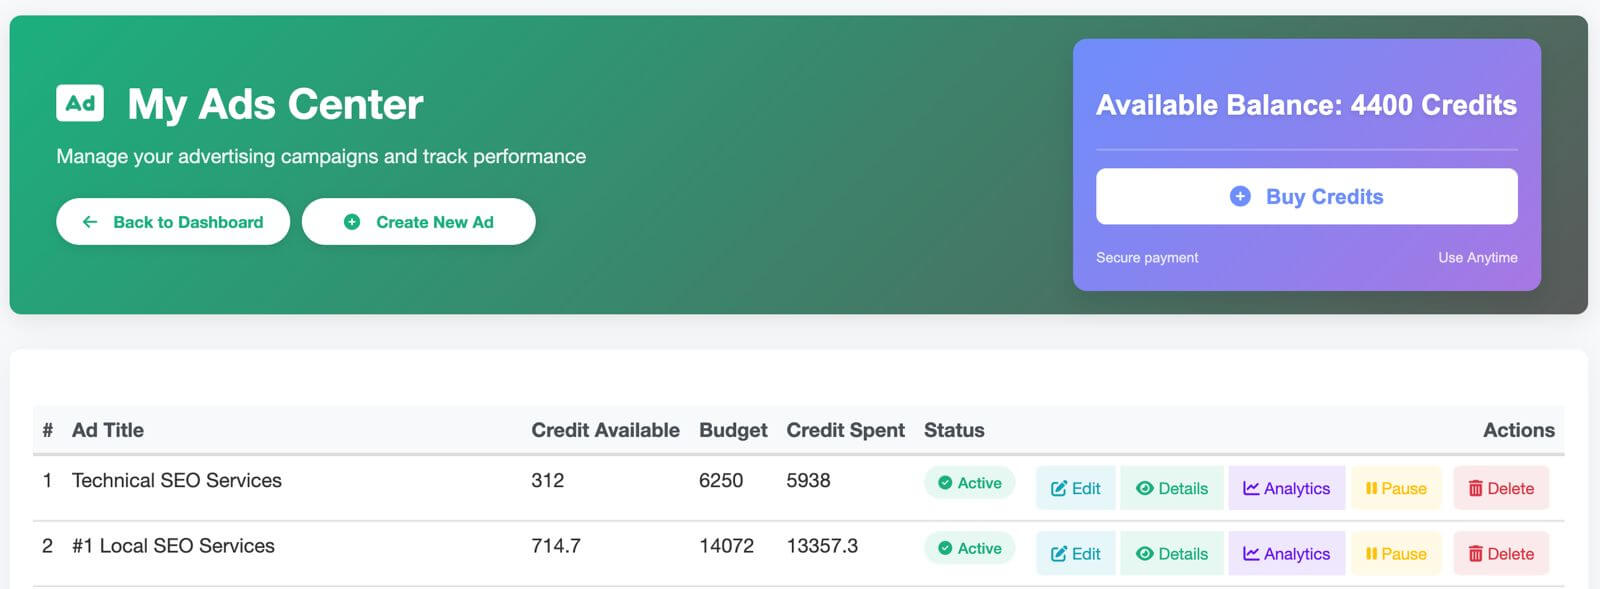
Task: Click Active status badge for #1 Local SEO Services
Action: coord(969,548)
